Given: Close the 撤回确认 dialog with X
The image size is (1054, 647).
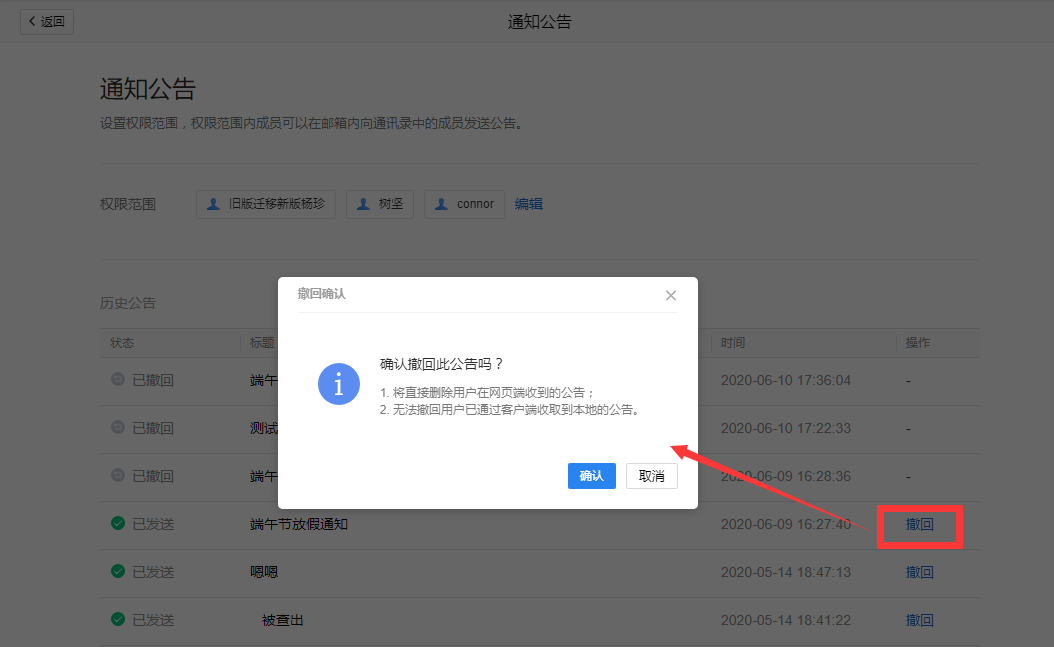Looking at the screenshot, I should (671, 295).
